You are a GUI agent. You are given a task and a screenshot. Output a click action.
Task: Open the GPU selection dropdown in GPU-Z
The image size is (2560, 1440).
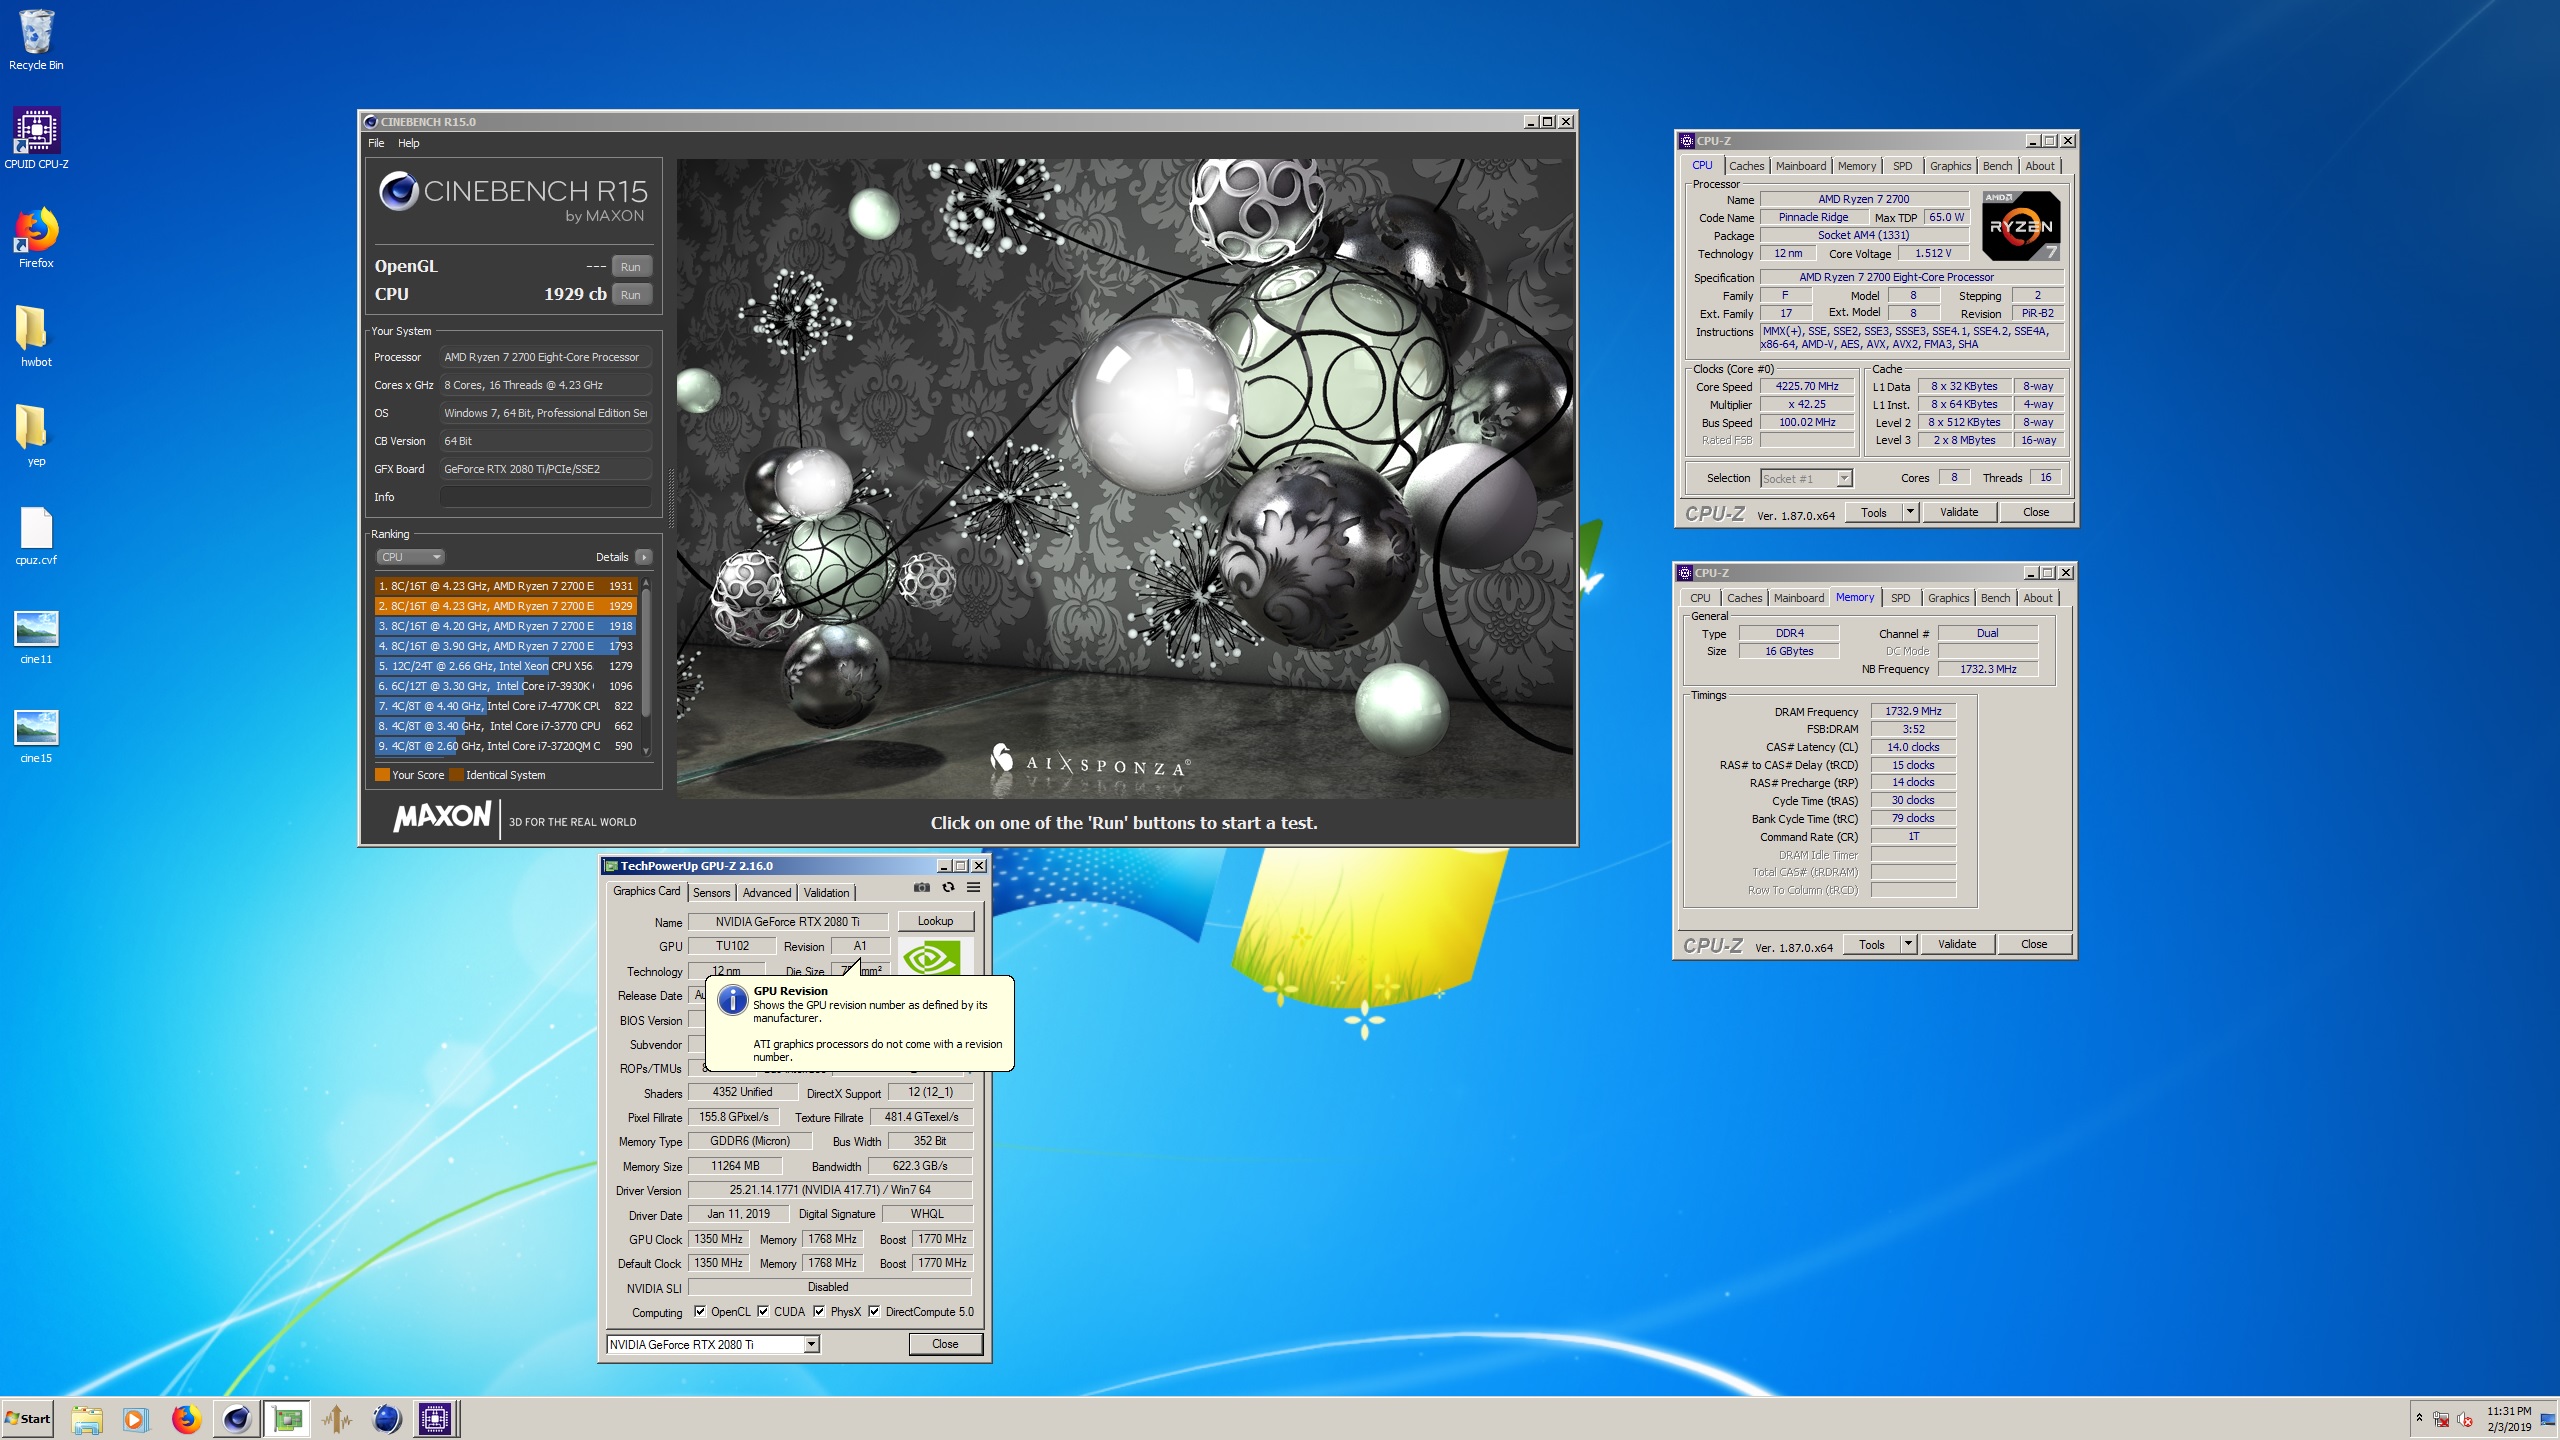812,1344
